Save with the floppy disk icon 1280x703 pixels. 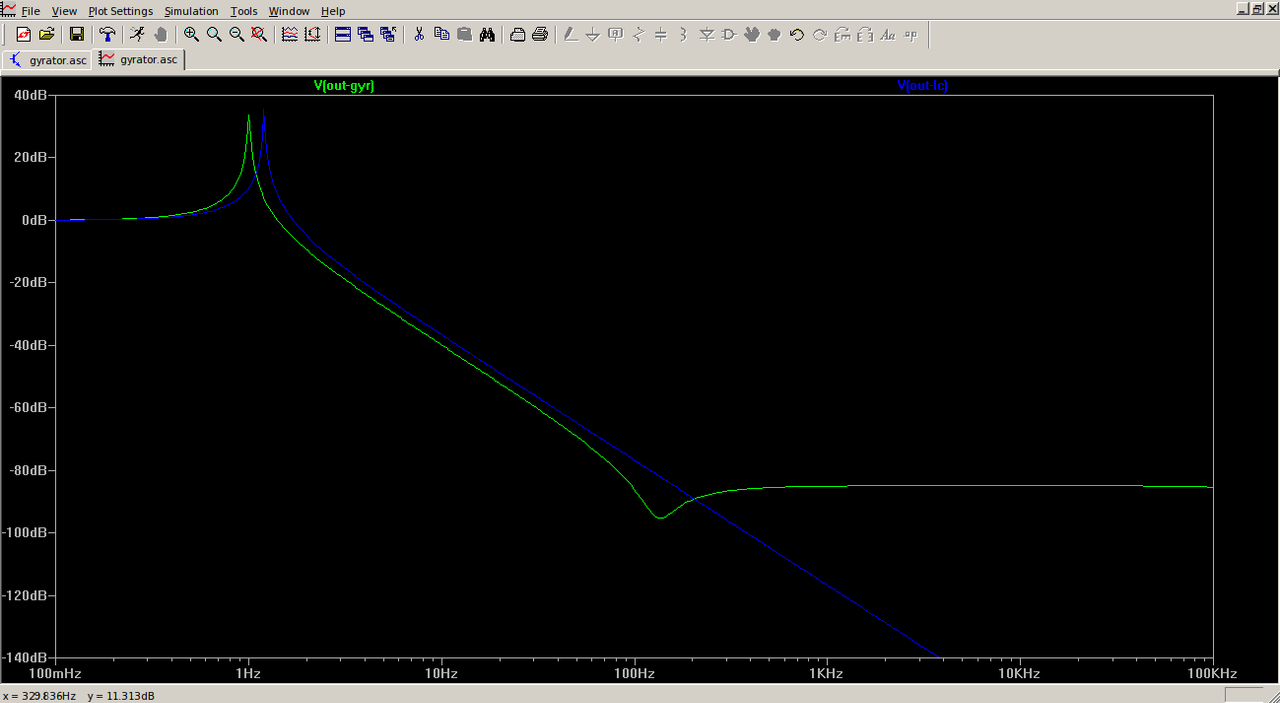(x=76, y=34)
